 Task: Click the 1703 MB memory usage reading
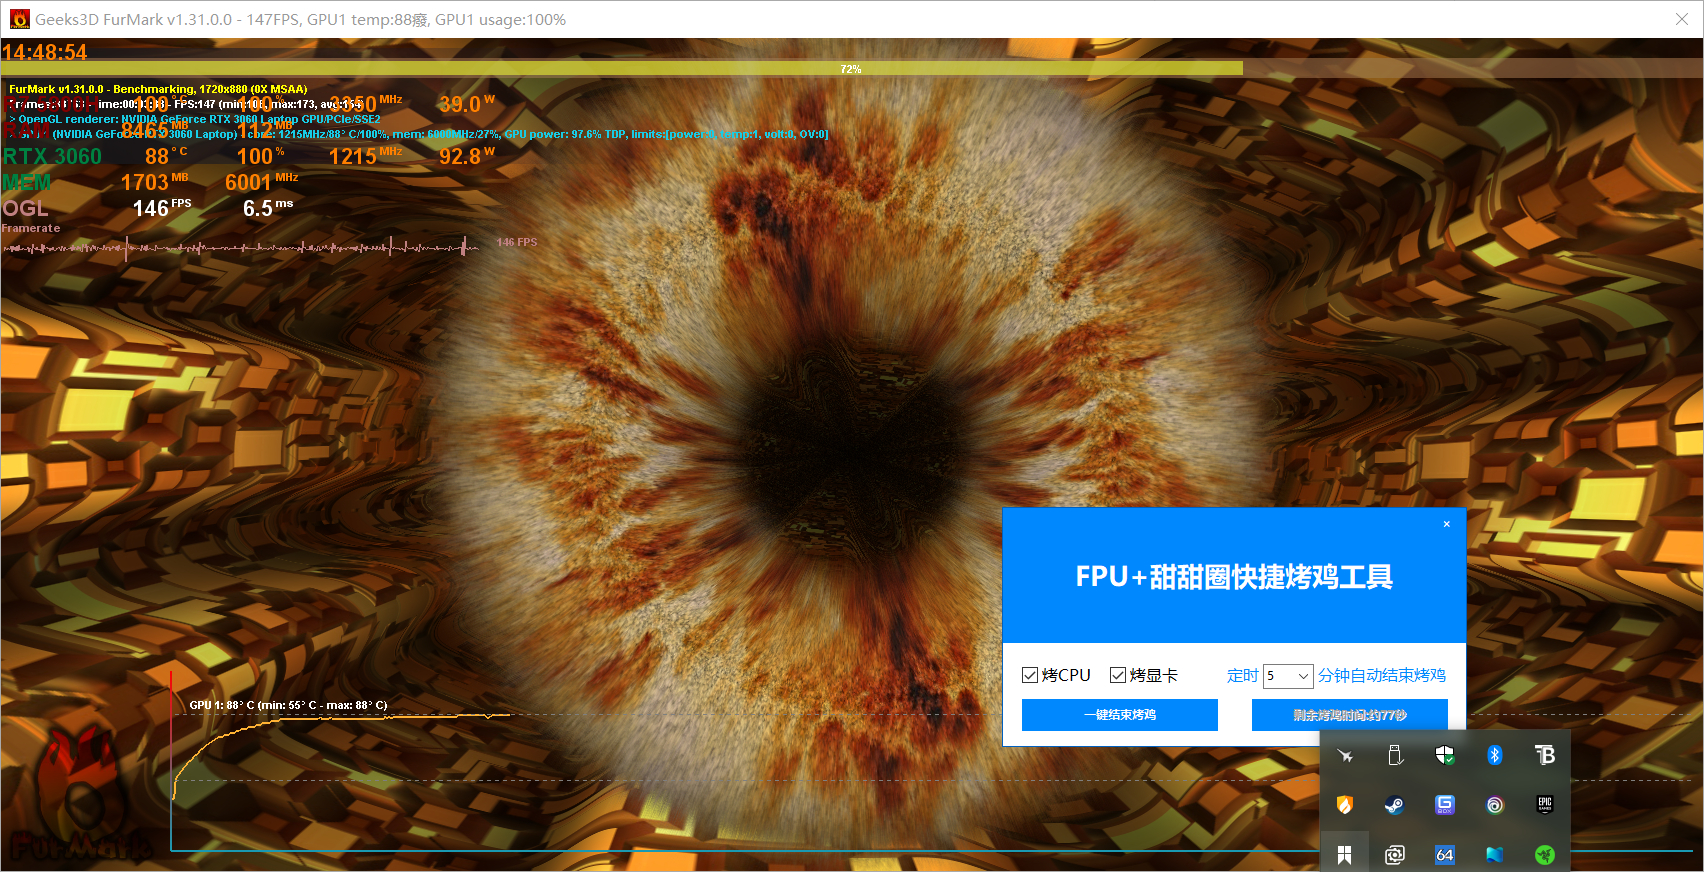point(154,182)
